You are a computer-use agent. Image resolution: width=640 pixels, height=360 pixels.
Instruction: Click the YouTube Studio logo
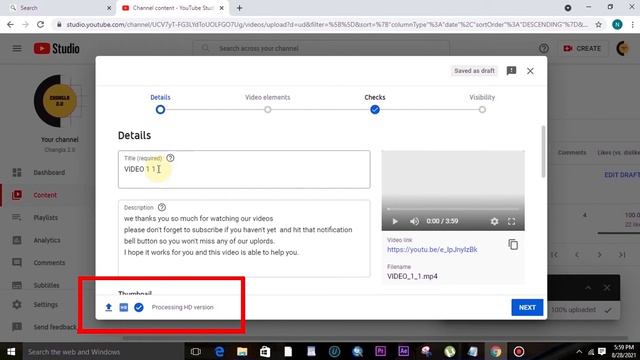tap(57, 49)
